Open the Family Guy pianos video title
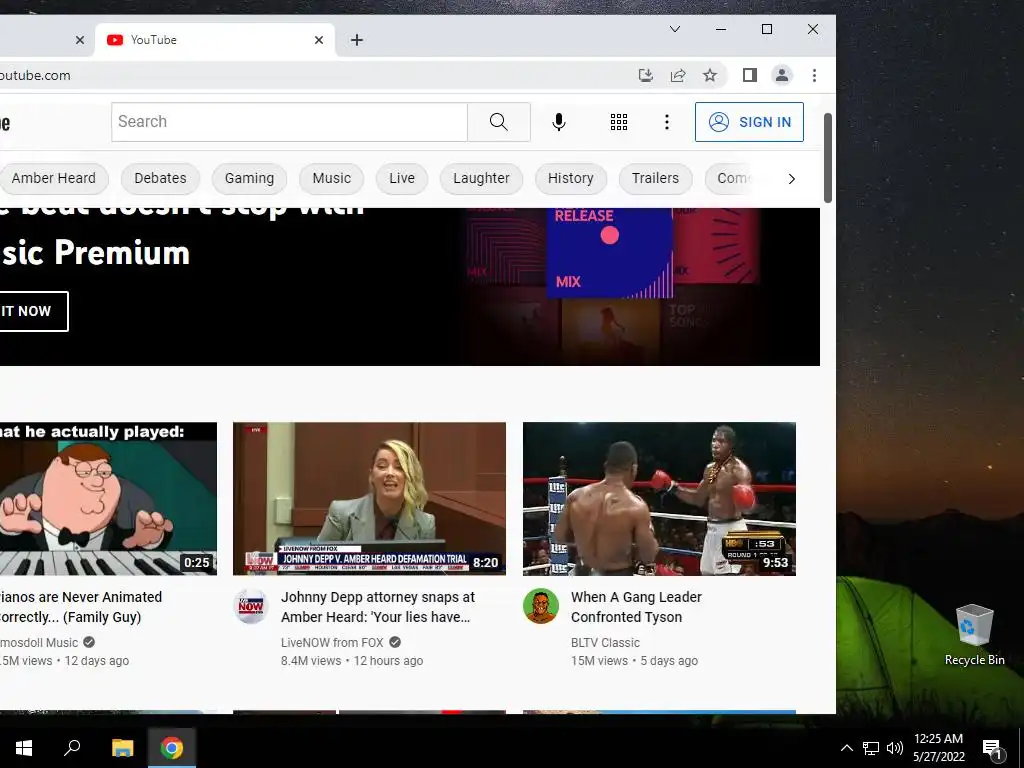Viewport: 1024px width, 768px height. pyautogui.click(x=80, y=607)
